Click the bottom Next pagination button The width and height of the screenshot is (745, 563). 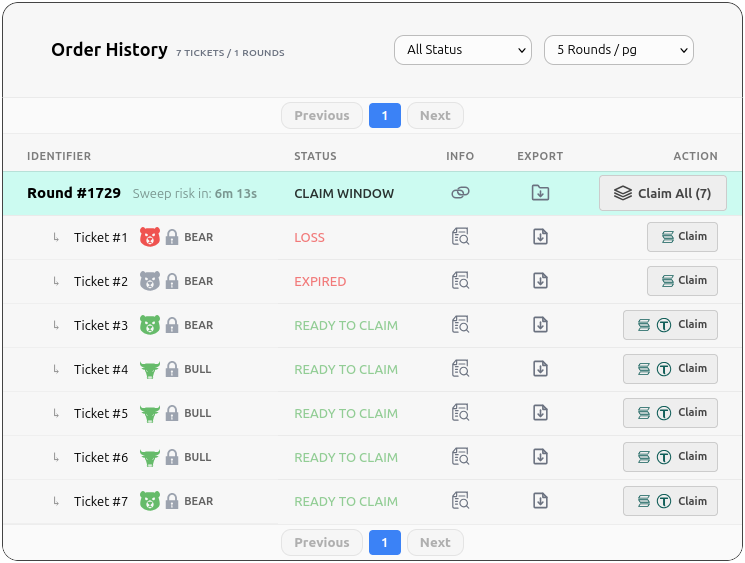point(435,542)
